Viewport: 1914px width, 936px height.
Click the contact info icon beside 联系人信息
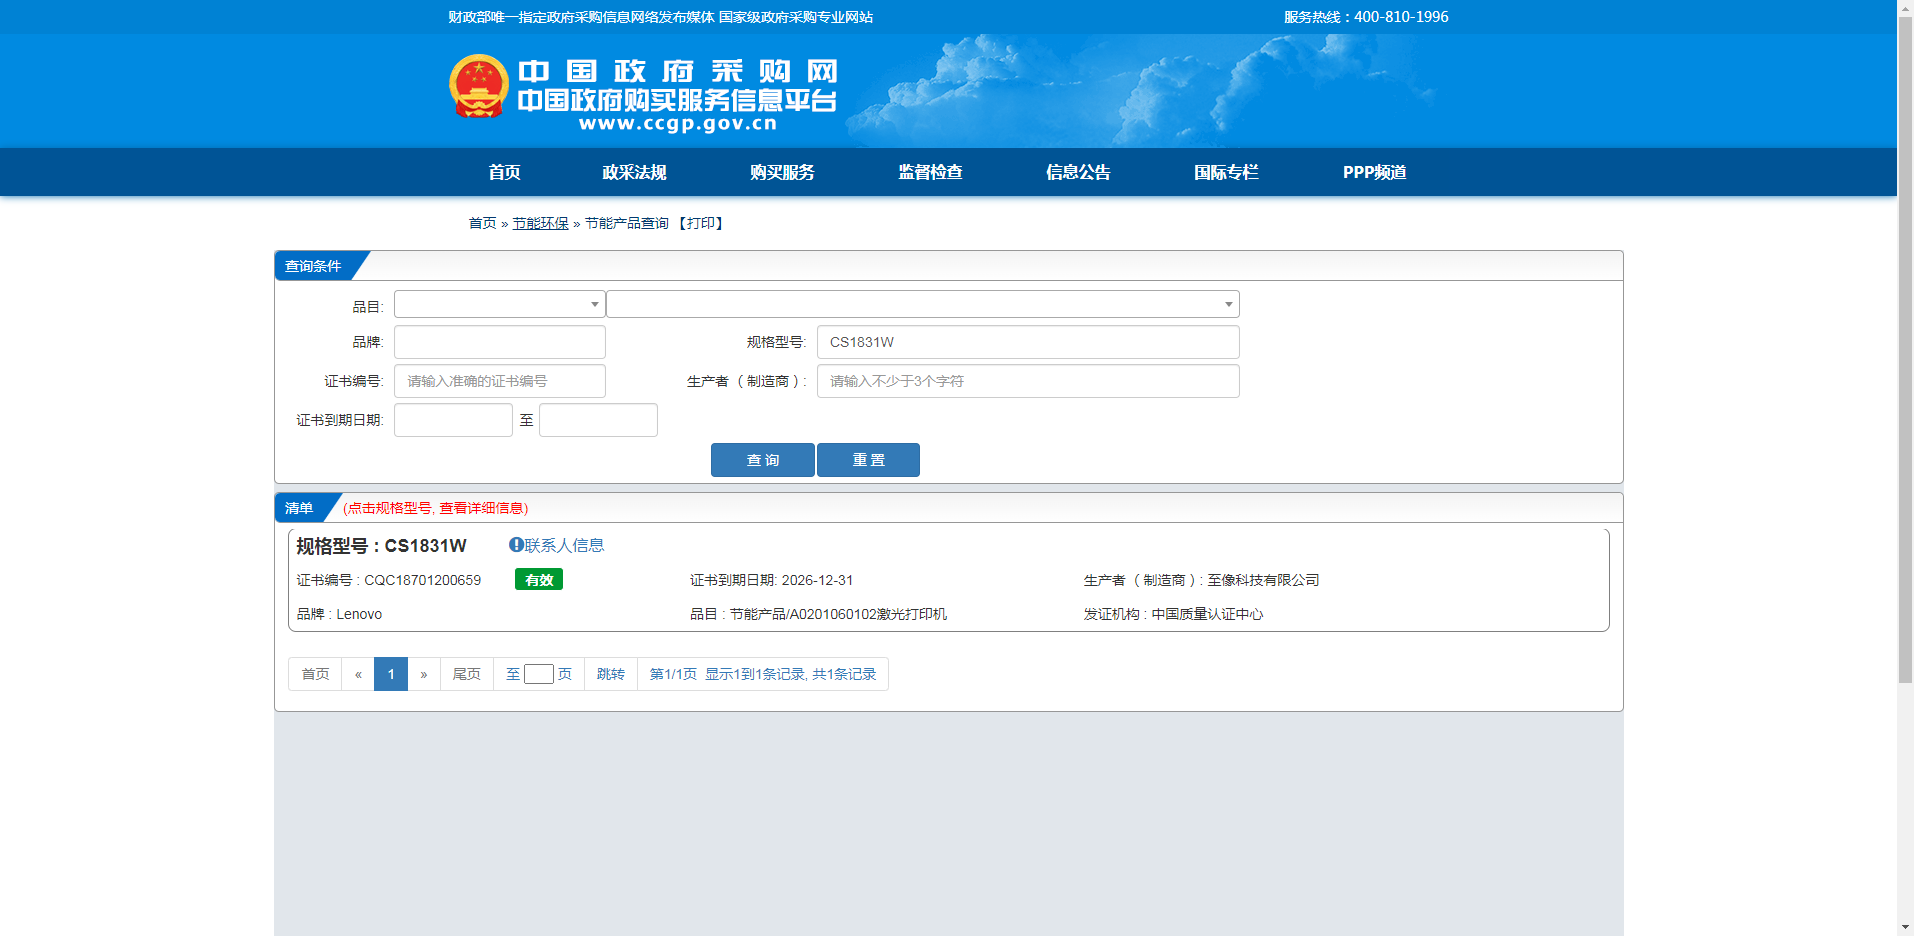click(516, 545)
